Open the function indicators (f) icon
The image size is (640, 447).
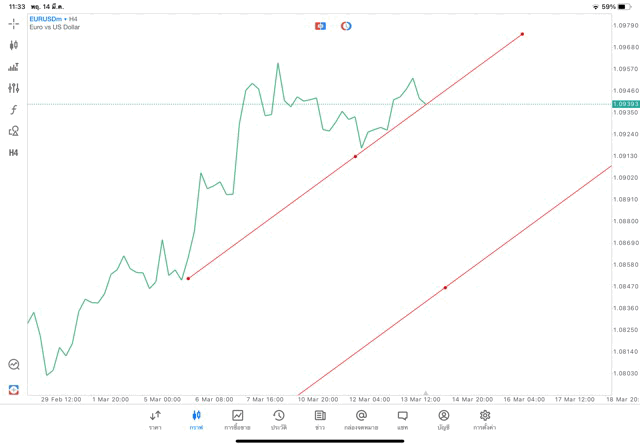pos(13,110)
